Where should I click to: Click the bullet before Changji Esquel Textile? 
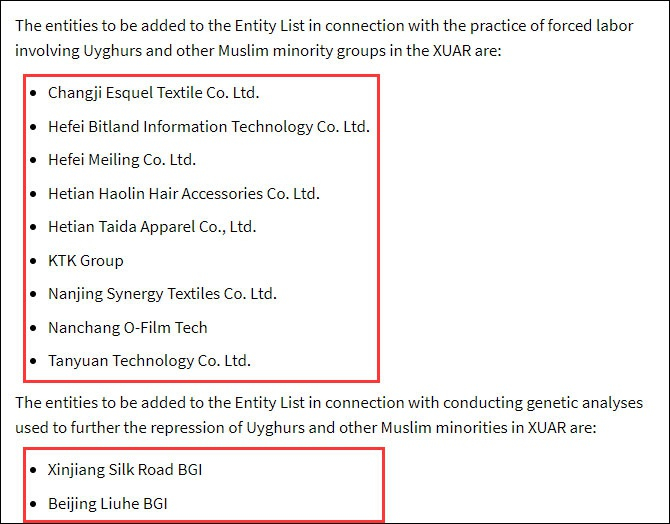[35, 93]
